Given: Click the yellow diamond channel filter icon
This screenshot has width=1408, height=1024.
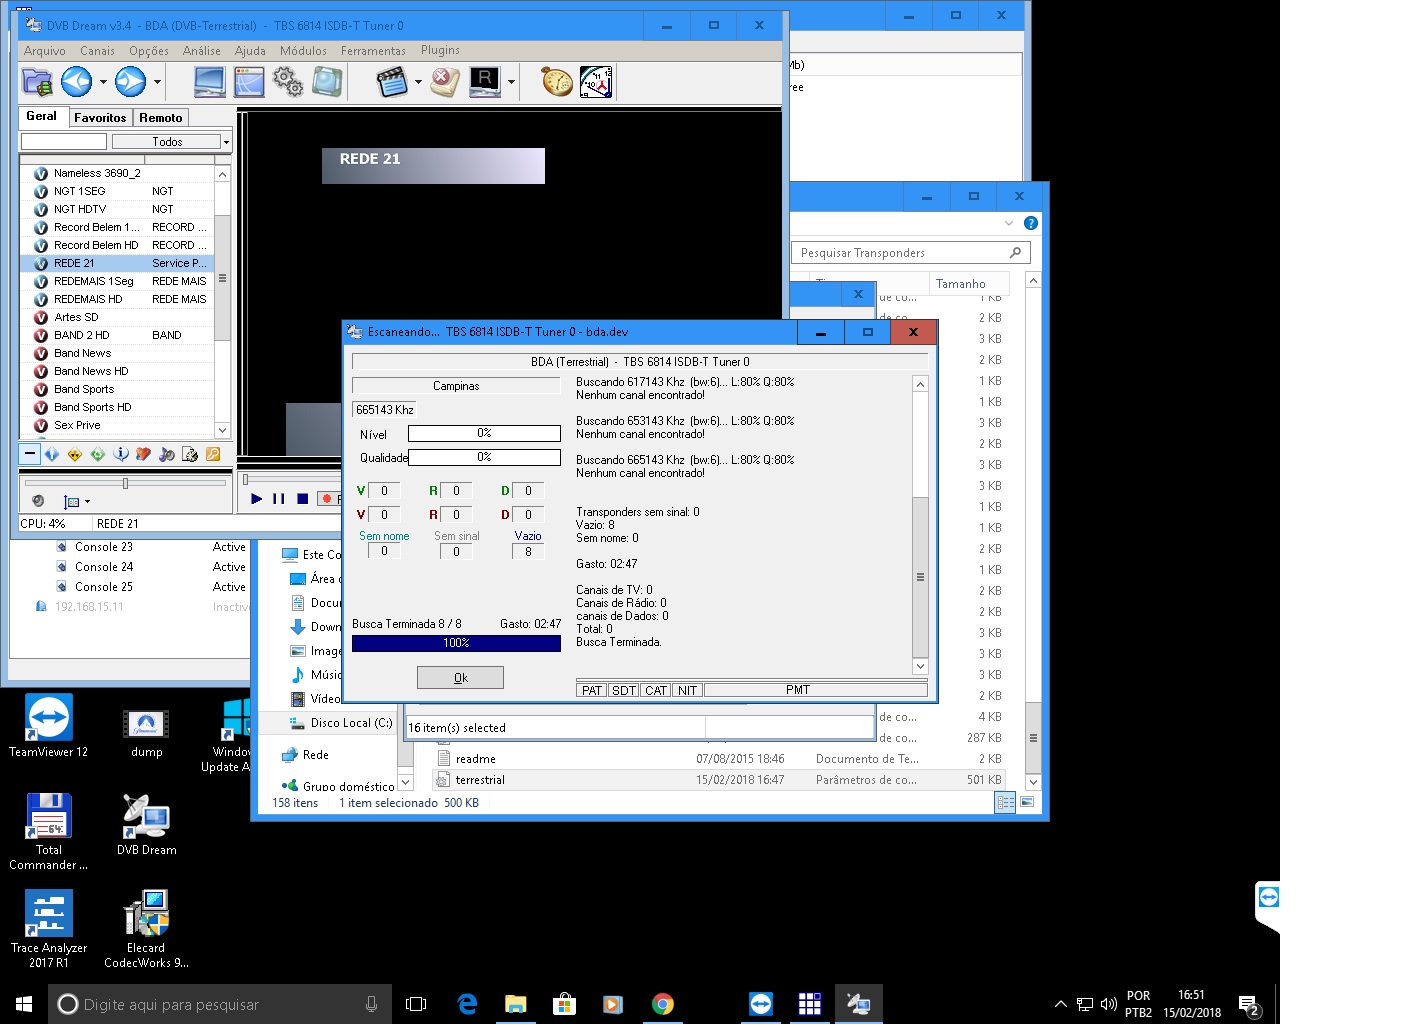Looking at the screenshot, I should point(75,454).
